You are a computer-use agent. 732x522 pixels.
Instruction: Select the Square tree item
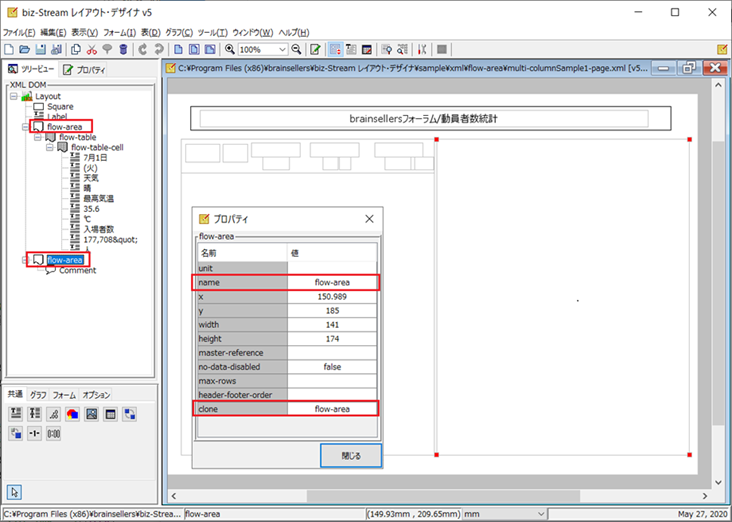(x=60, y=106)
